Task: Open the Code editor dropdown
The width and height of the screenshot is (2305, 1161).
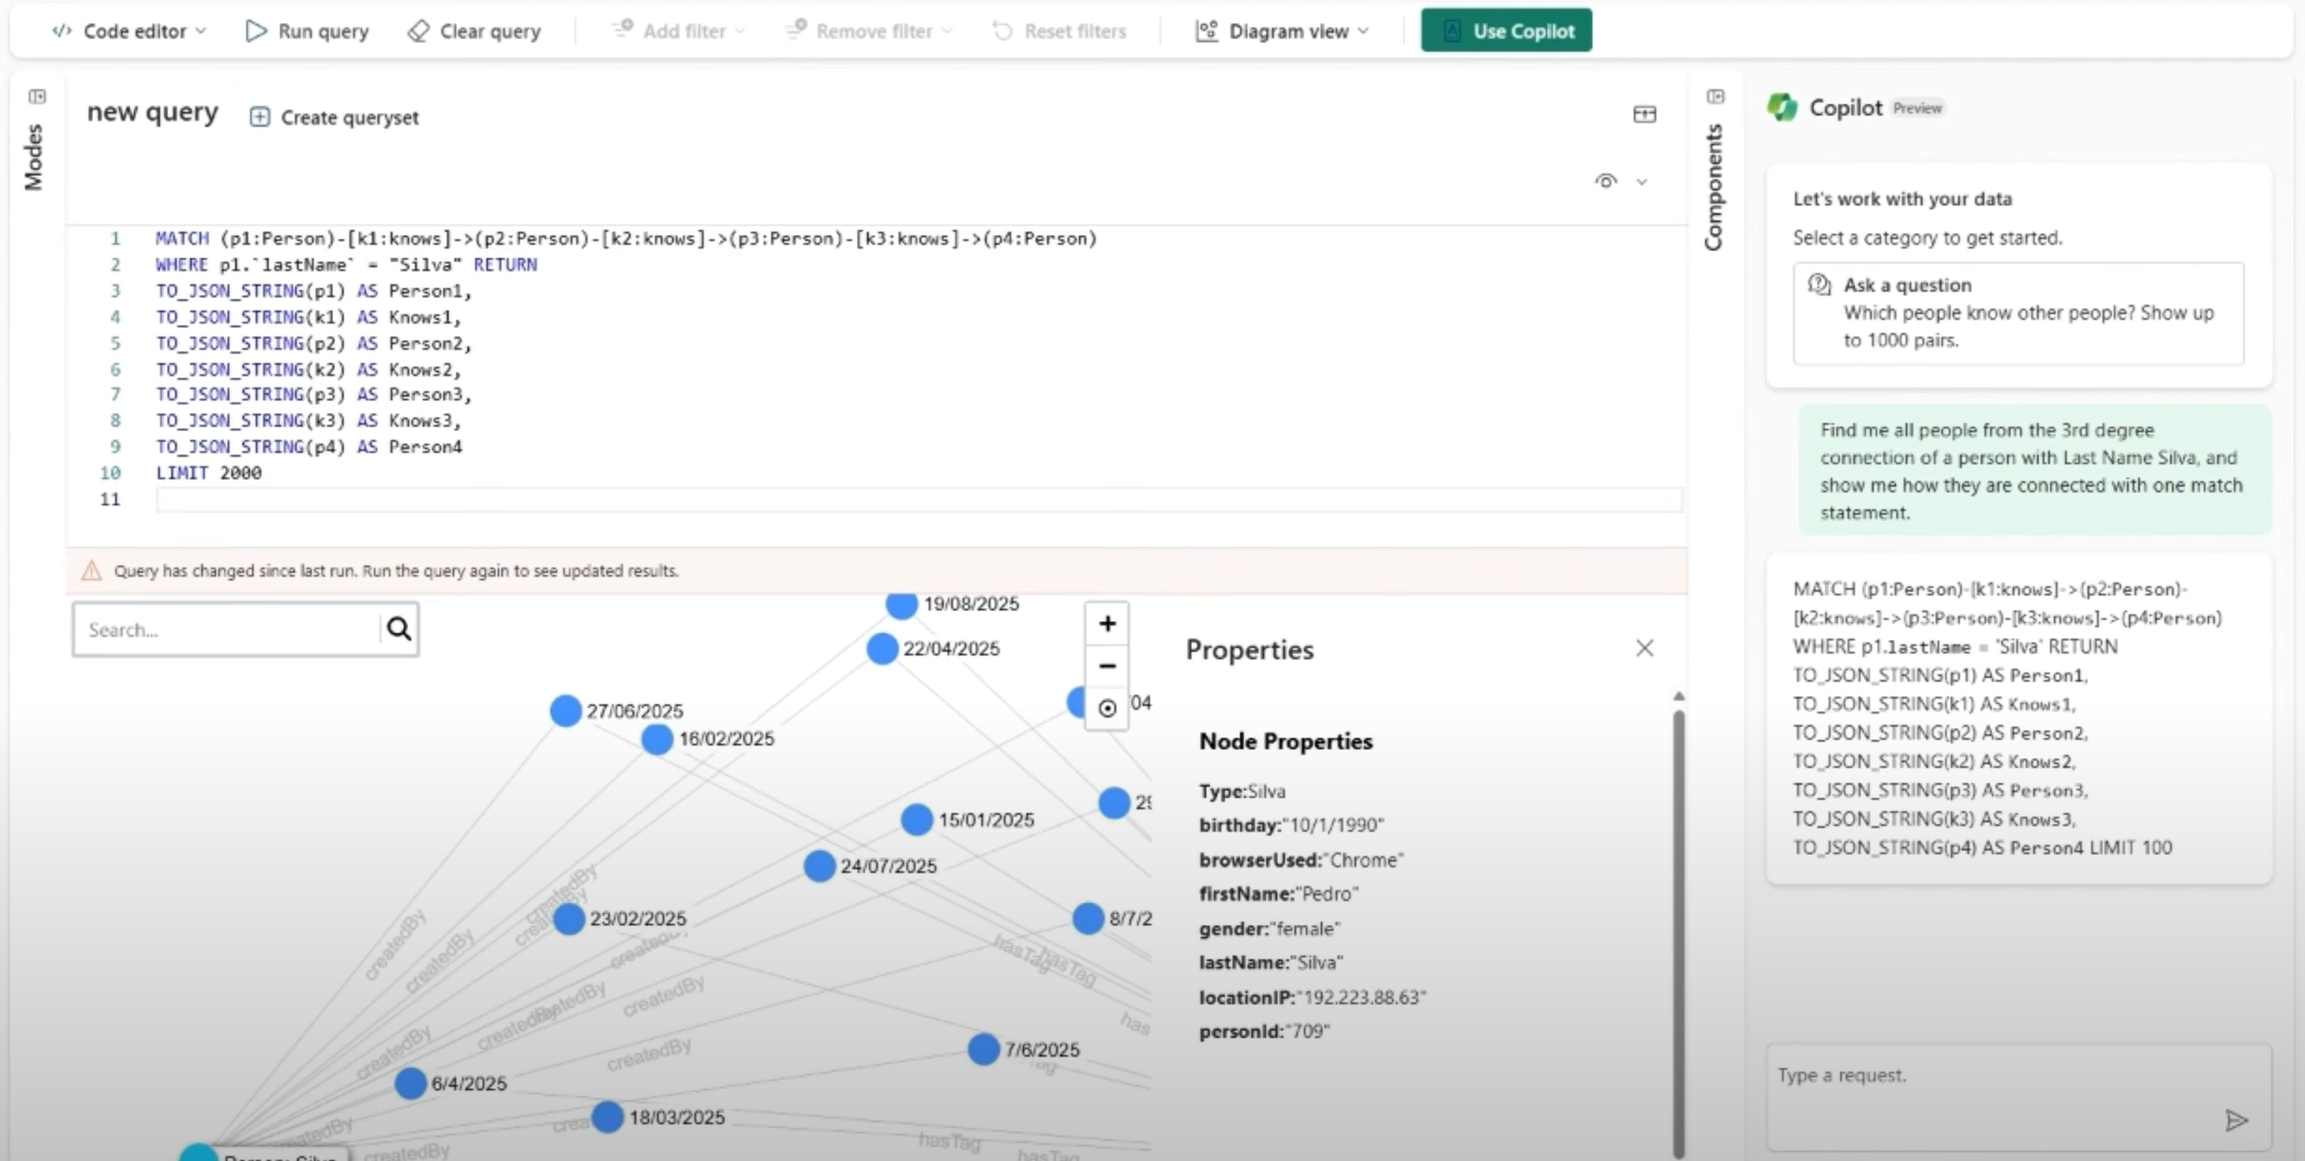Action: [x=130, y=31]
